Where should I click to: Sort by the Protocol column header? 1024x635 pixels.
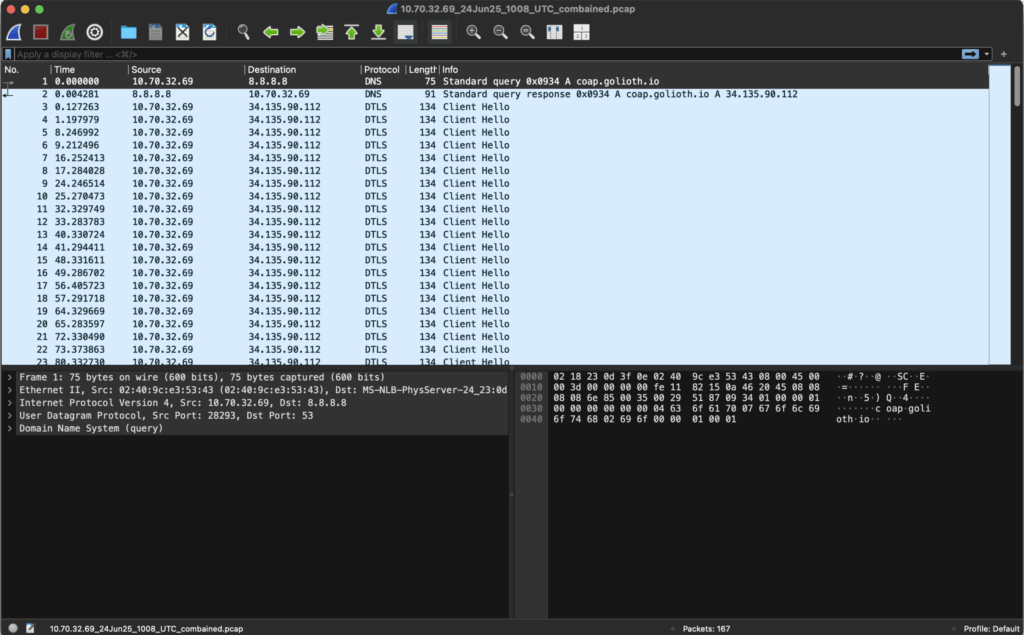point(382,69)
